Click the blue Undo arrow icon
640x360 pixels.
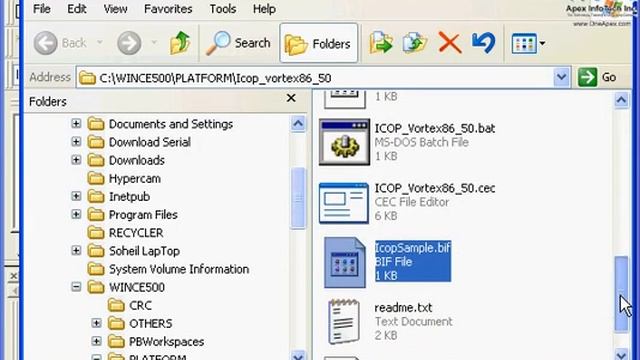pyautogui.click(x=484, y=43)
